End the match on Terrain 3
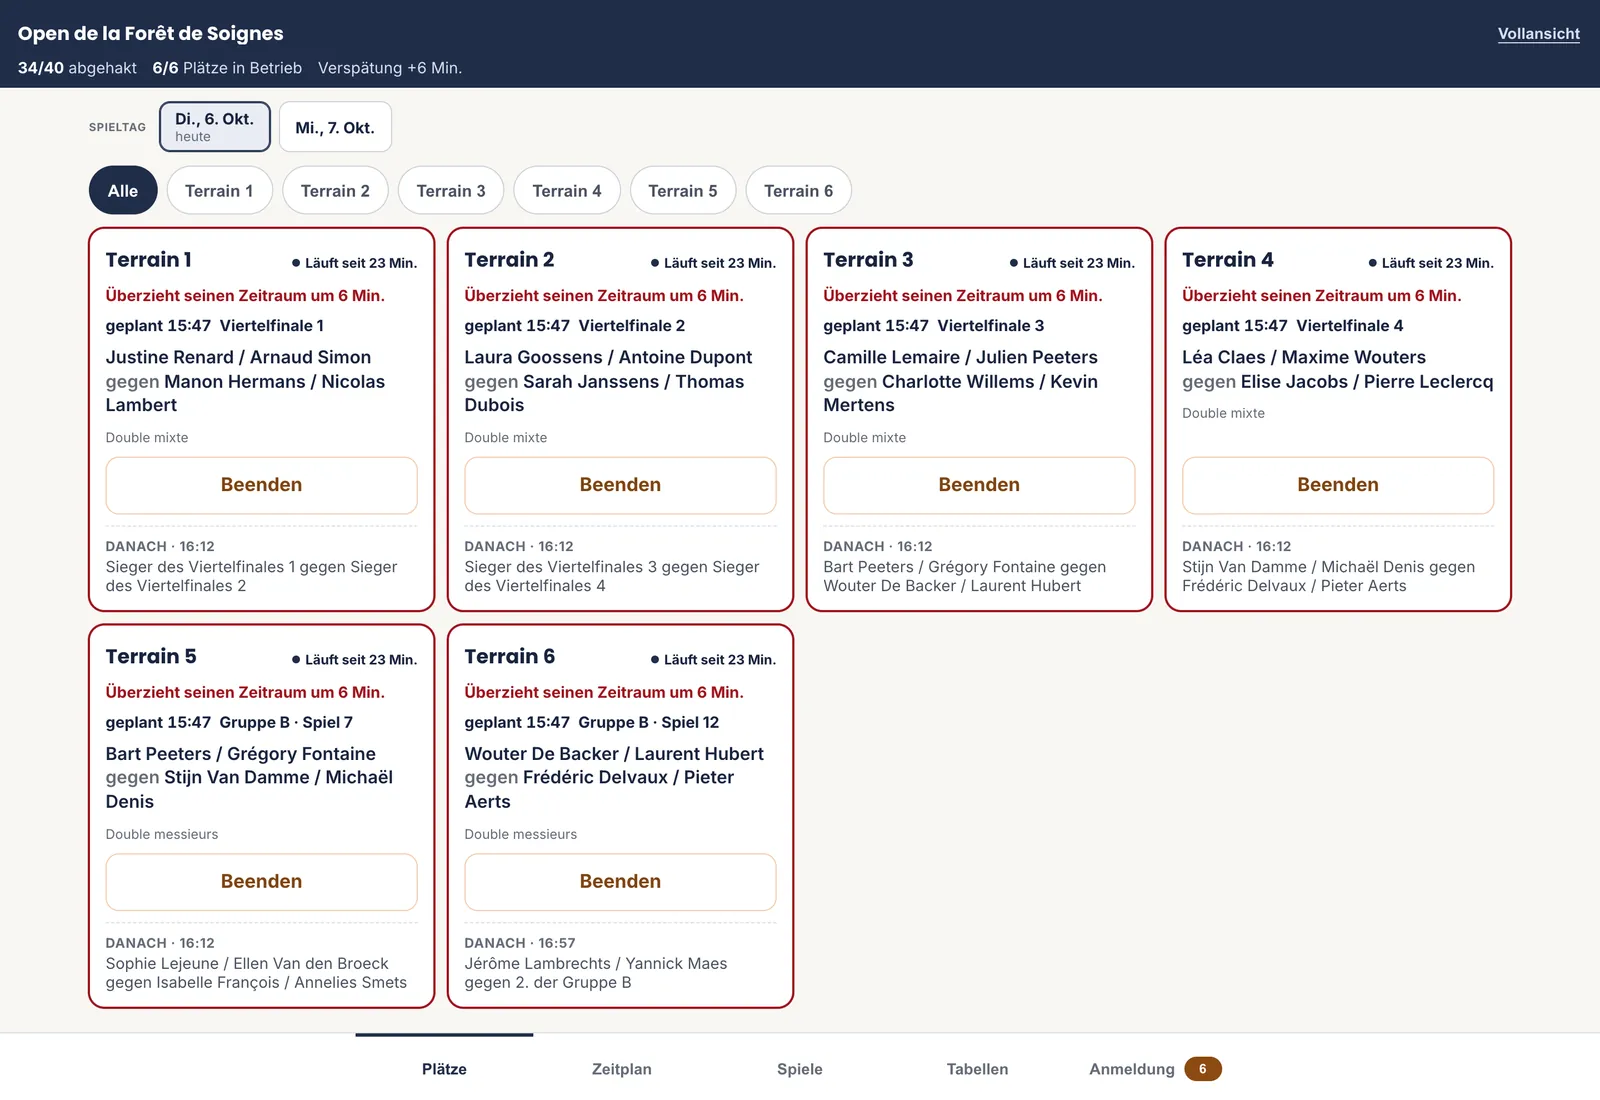 (x=979, y=485)
